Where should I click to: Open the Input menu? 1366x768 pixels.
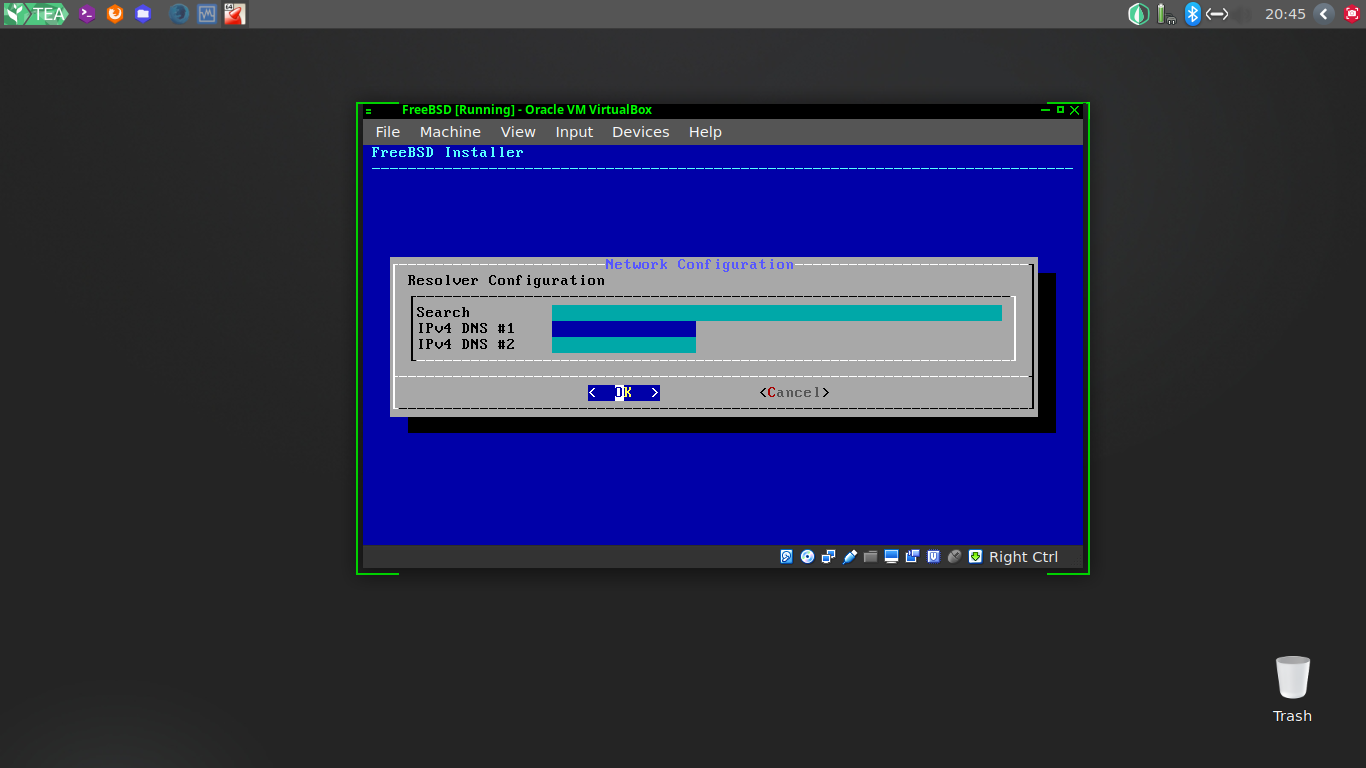tap(574, 132)
